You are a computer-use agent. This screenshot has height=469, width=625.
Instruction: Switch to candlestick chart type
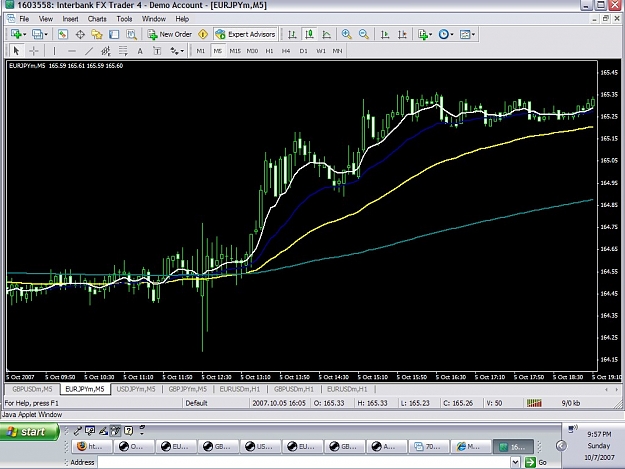[309, 34]
